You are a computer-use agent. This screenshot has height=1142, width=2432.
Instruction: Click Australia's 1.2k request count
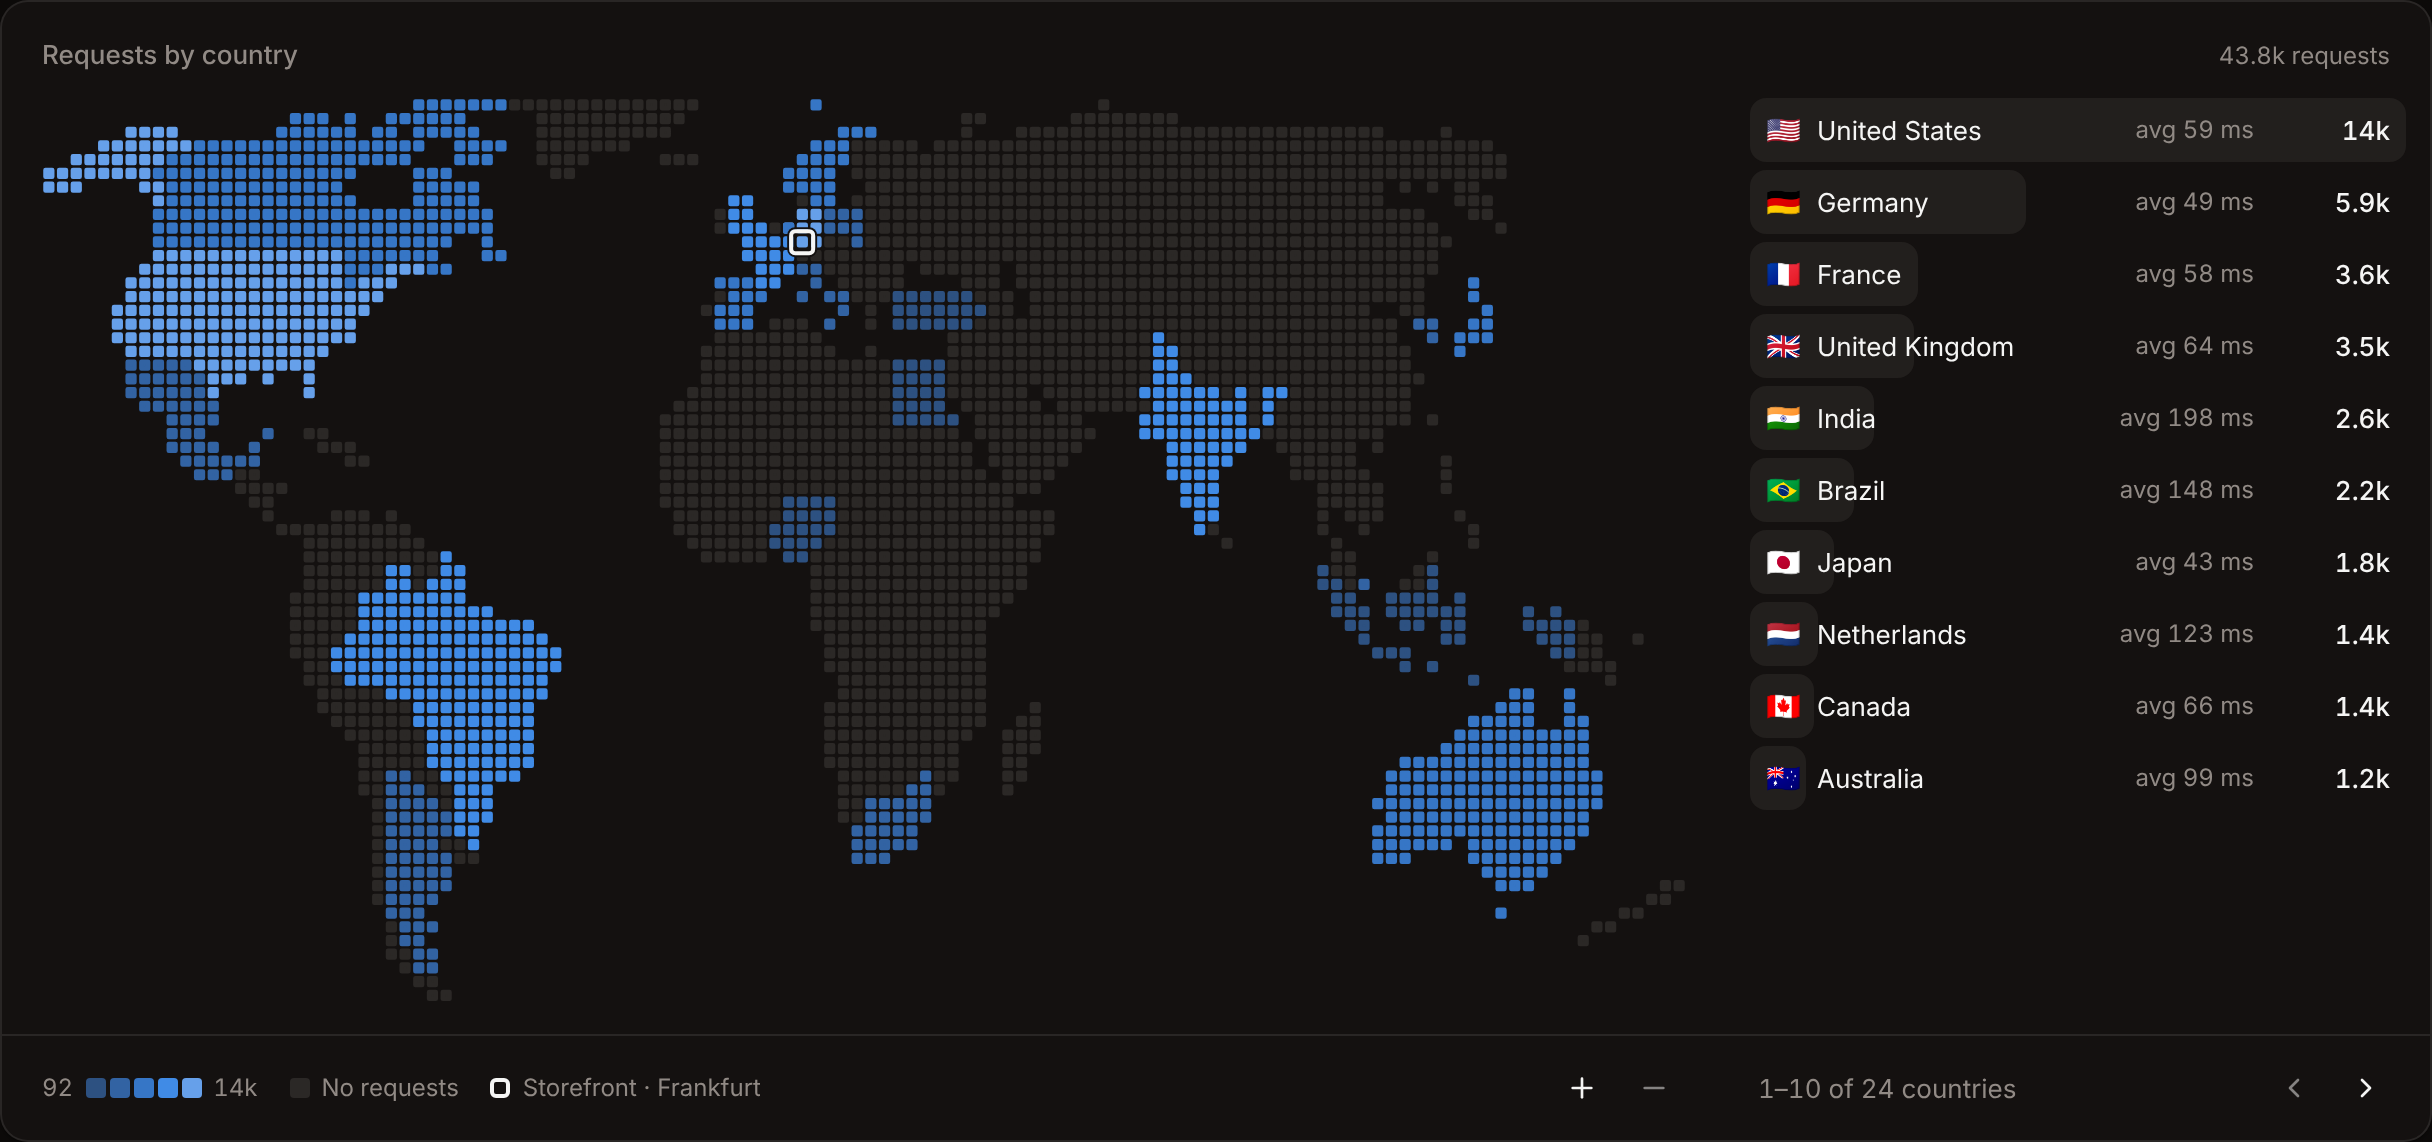pos(2362,779)
